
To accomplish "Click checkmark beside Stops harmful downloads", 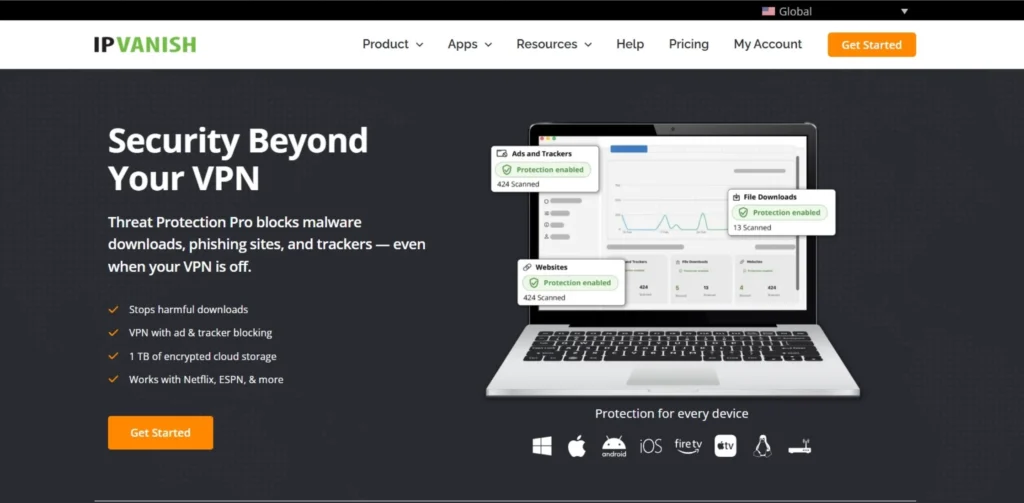I will [114, 310].
